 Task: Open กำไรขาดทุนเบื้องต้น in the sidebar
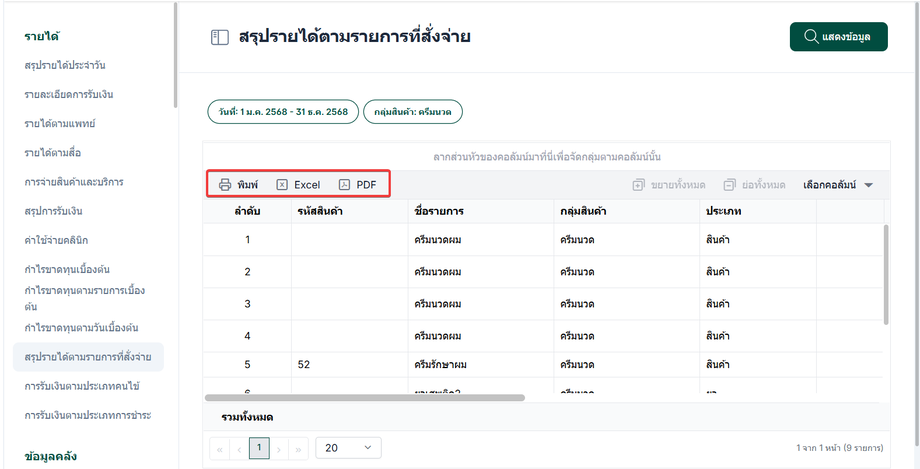coord(67,269)
